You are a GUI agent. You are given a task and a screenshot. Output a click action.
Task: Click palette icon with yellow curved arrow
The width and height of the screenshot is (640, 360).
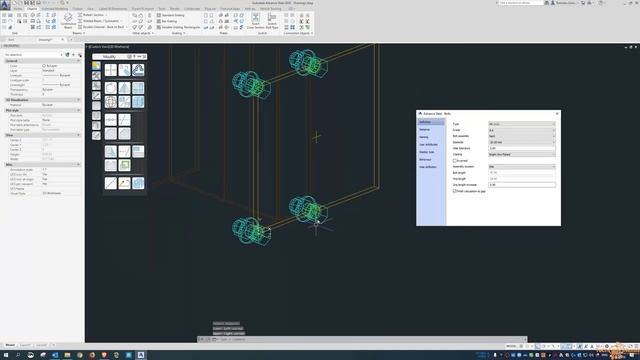(124, 183)
